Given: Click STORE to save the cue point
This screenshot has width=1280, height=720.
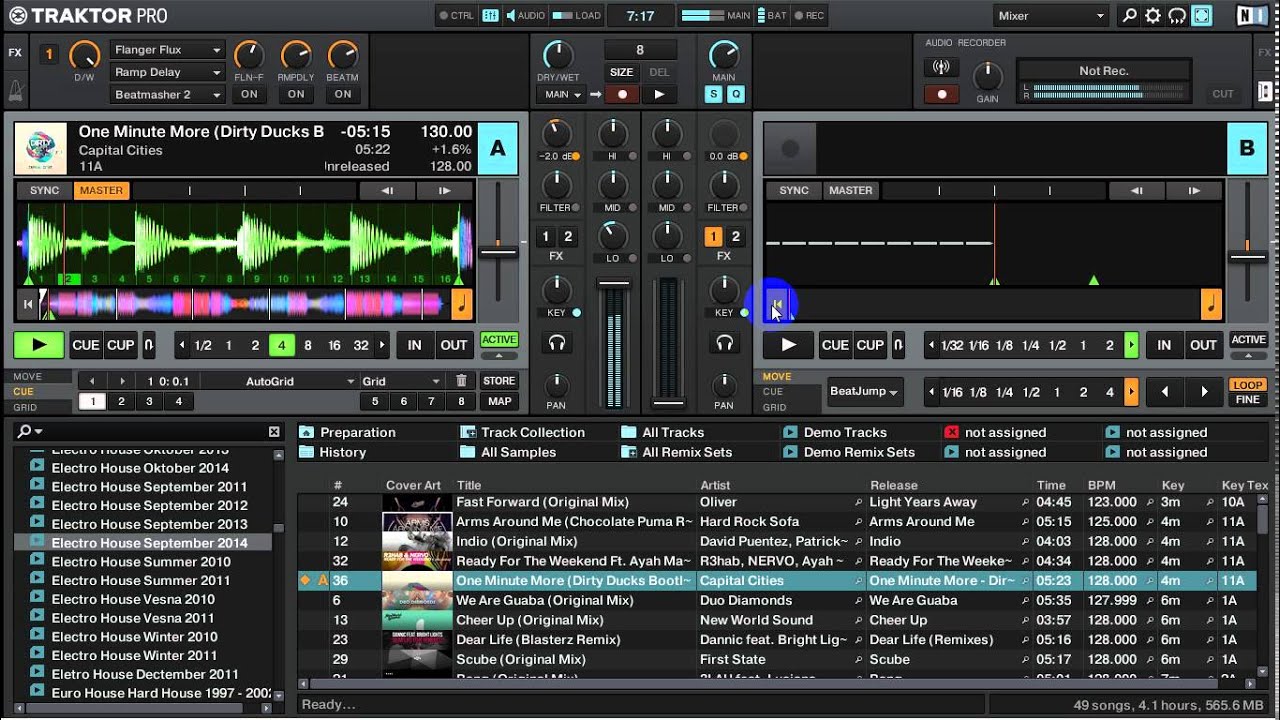Looking at the screenshot, I should coord(499,381).
